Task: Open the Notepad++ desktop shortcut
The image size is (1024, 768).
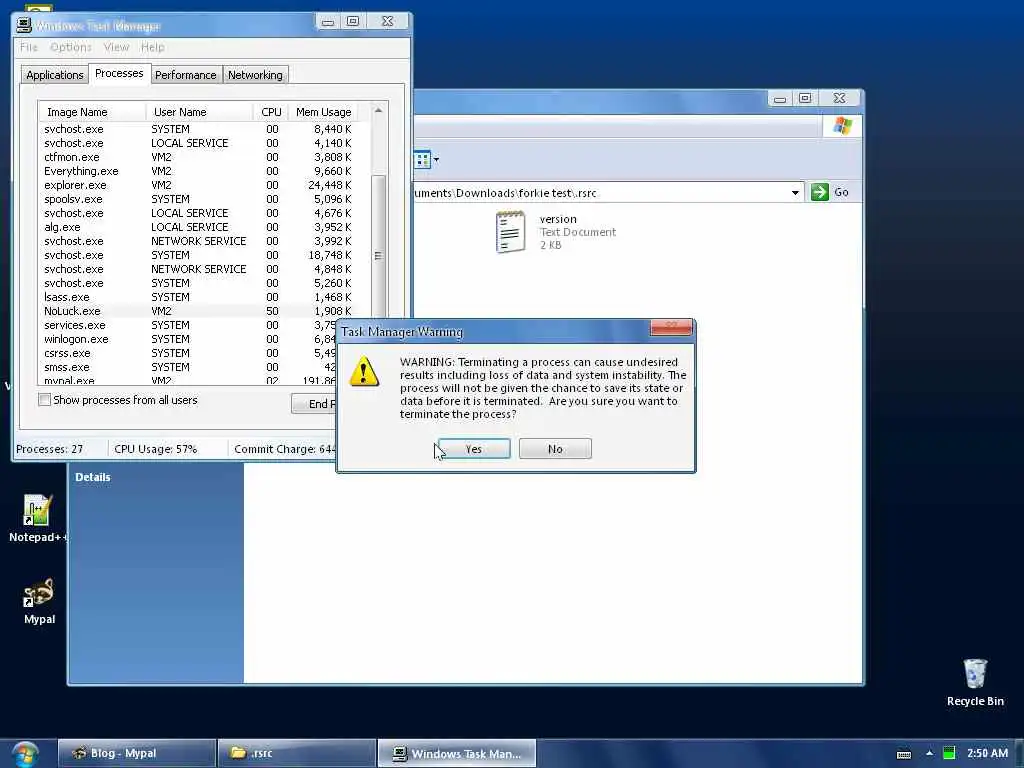Action: [37, 519]
